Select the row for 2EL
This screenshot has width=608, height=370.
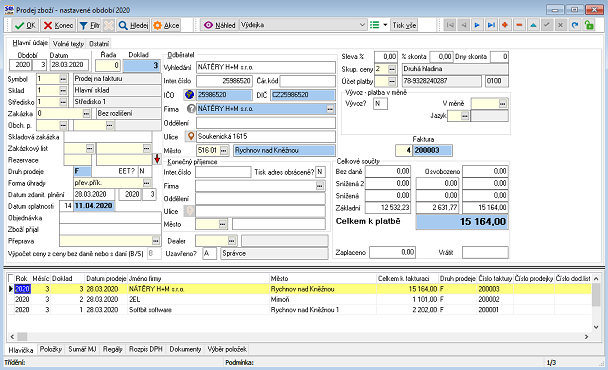[x=299, y=299]
